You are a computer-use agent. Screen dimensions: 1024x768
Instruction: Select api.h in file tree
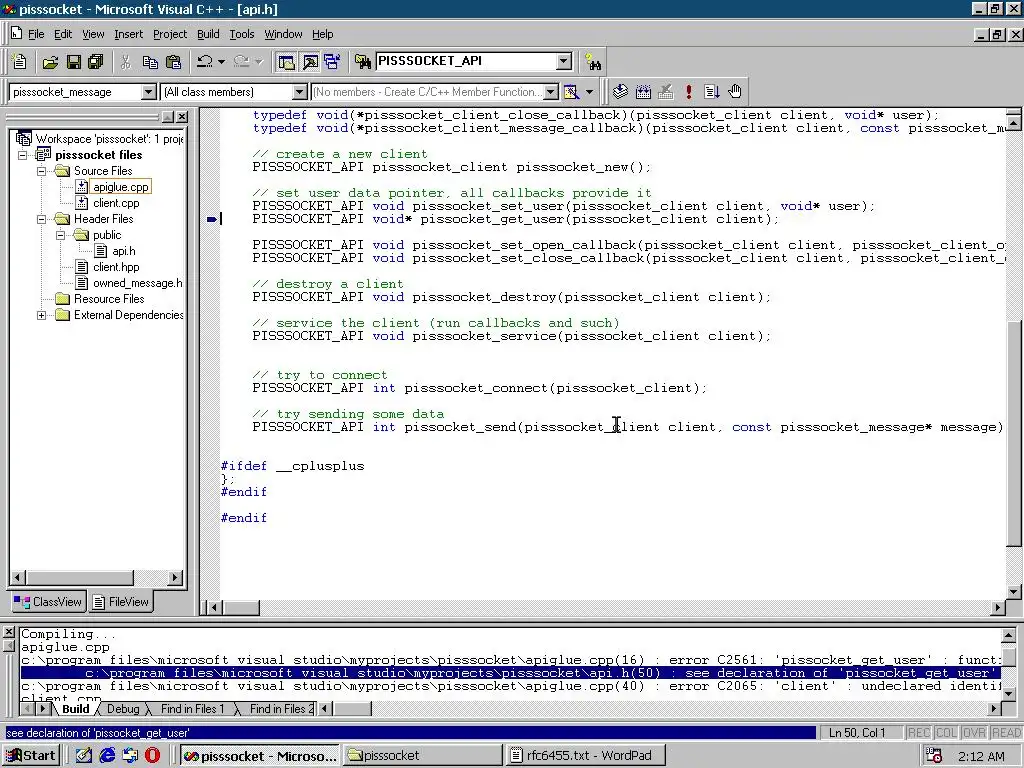point(123,251)
